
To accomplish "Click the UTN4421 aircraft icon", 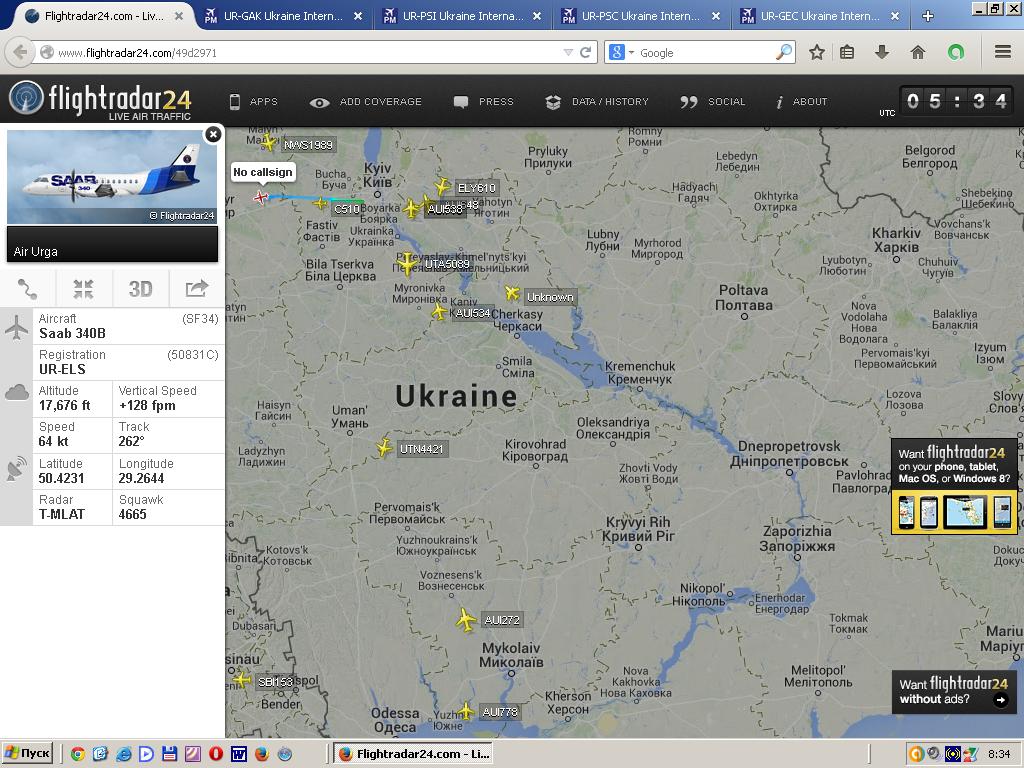I will [385, 448].
